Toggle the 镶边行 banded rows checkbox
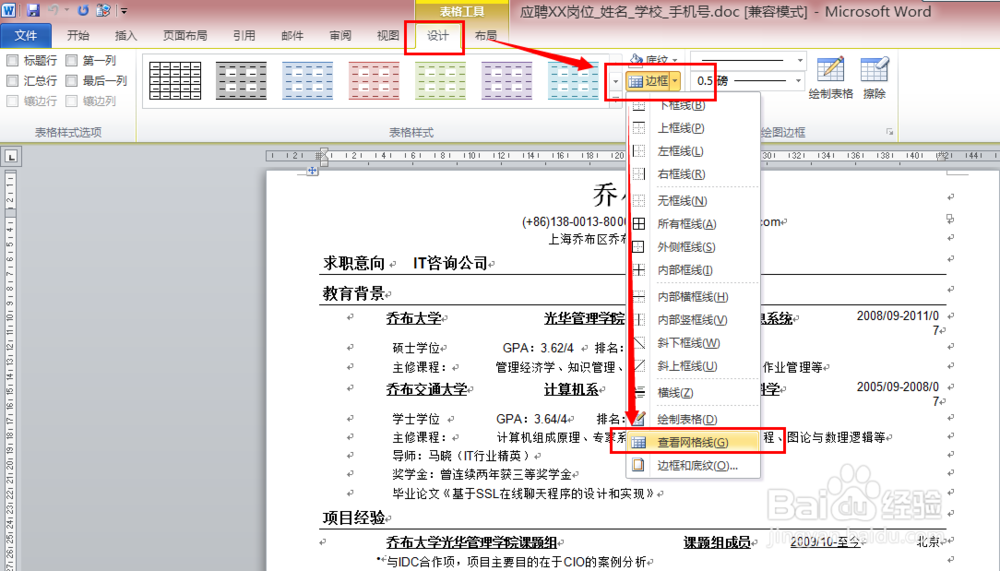This screenshot has height=571, width=1000. [x=12, y=101]
